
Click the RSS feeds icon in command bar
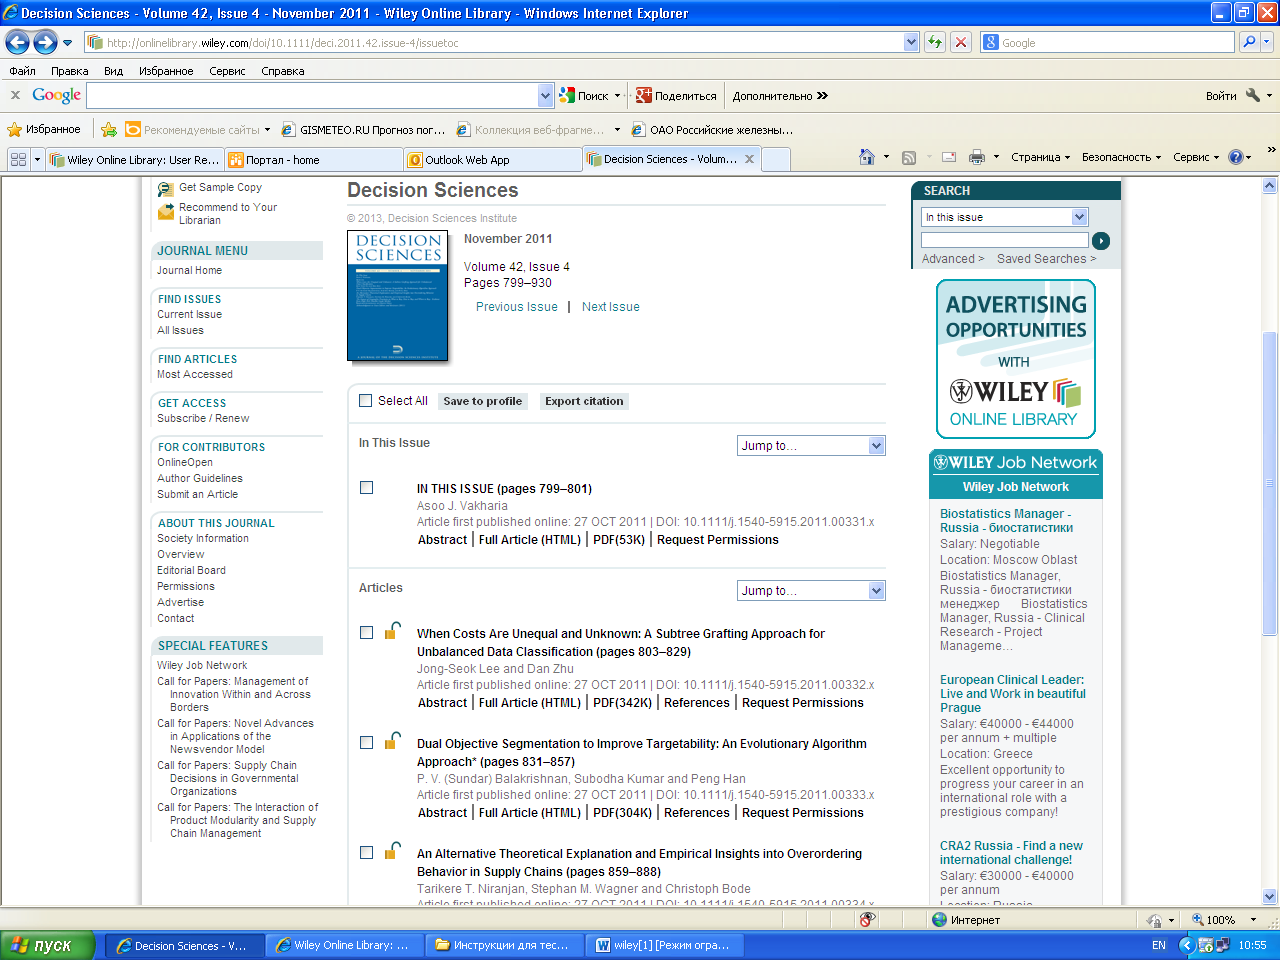pyautogui.click(x=909, y=157)
